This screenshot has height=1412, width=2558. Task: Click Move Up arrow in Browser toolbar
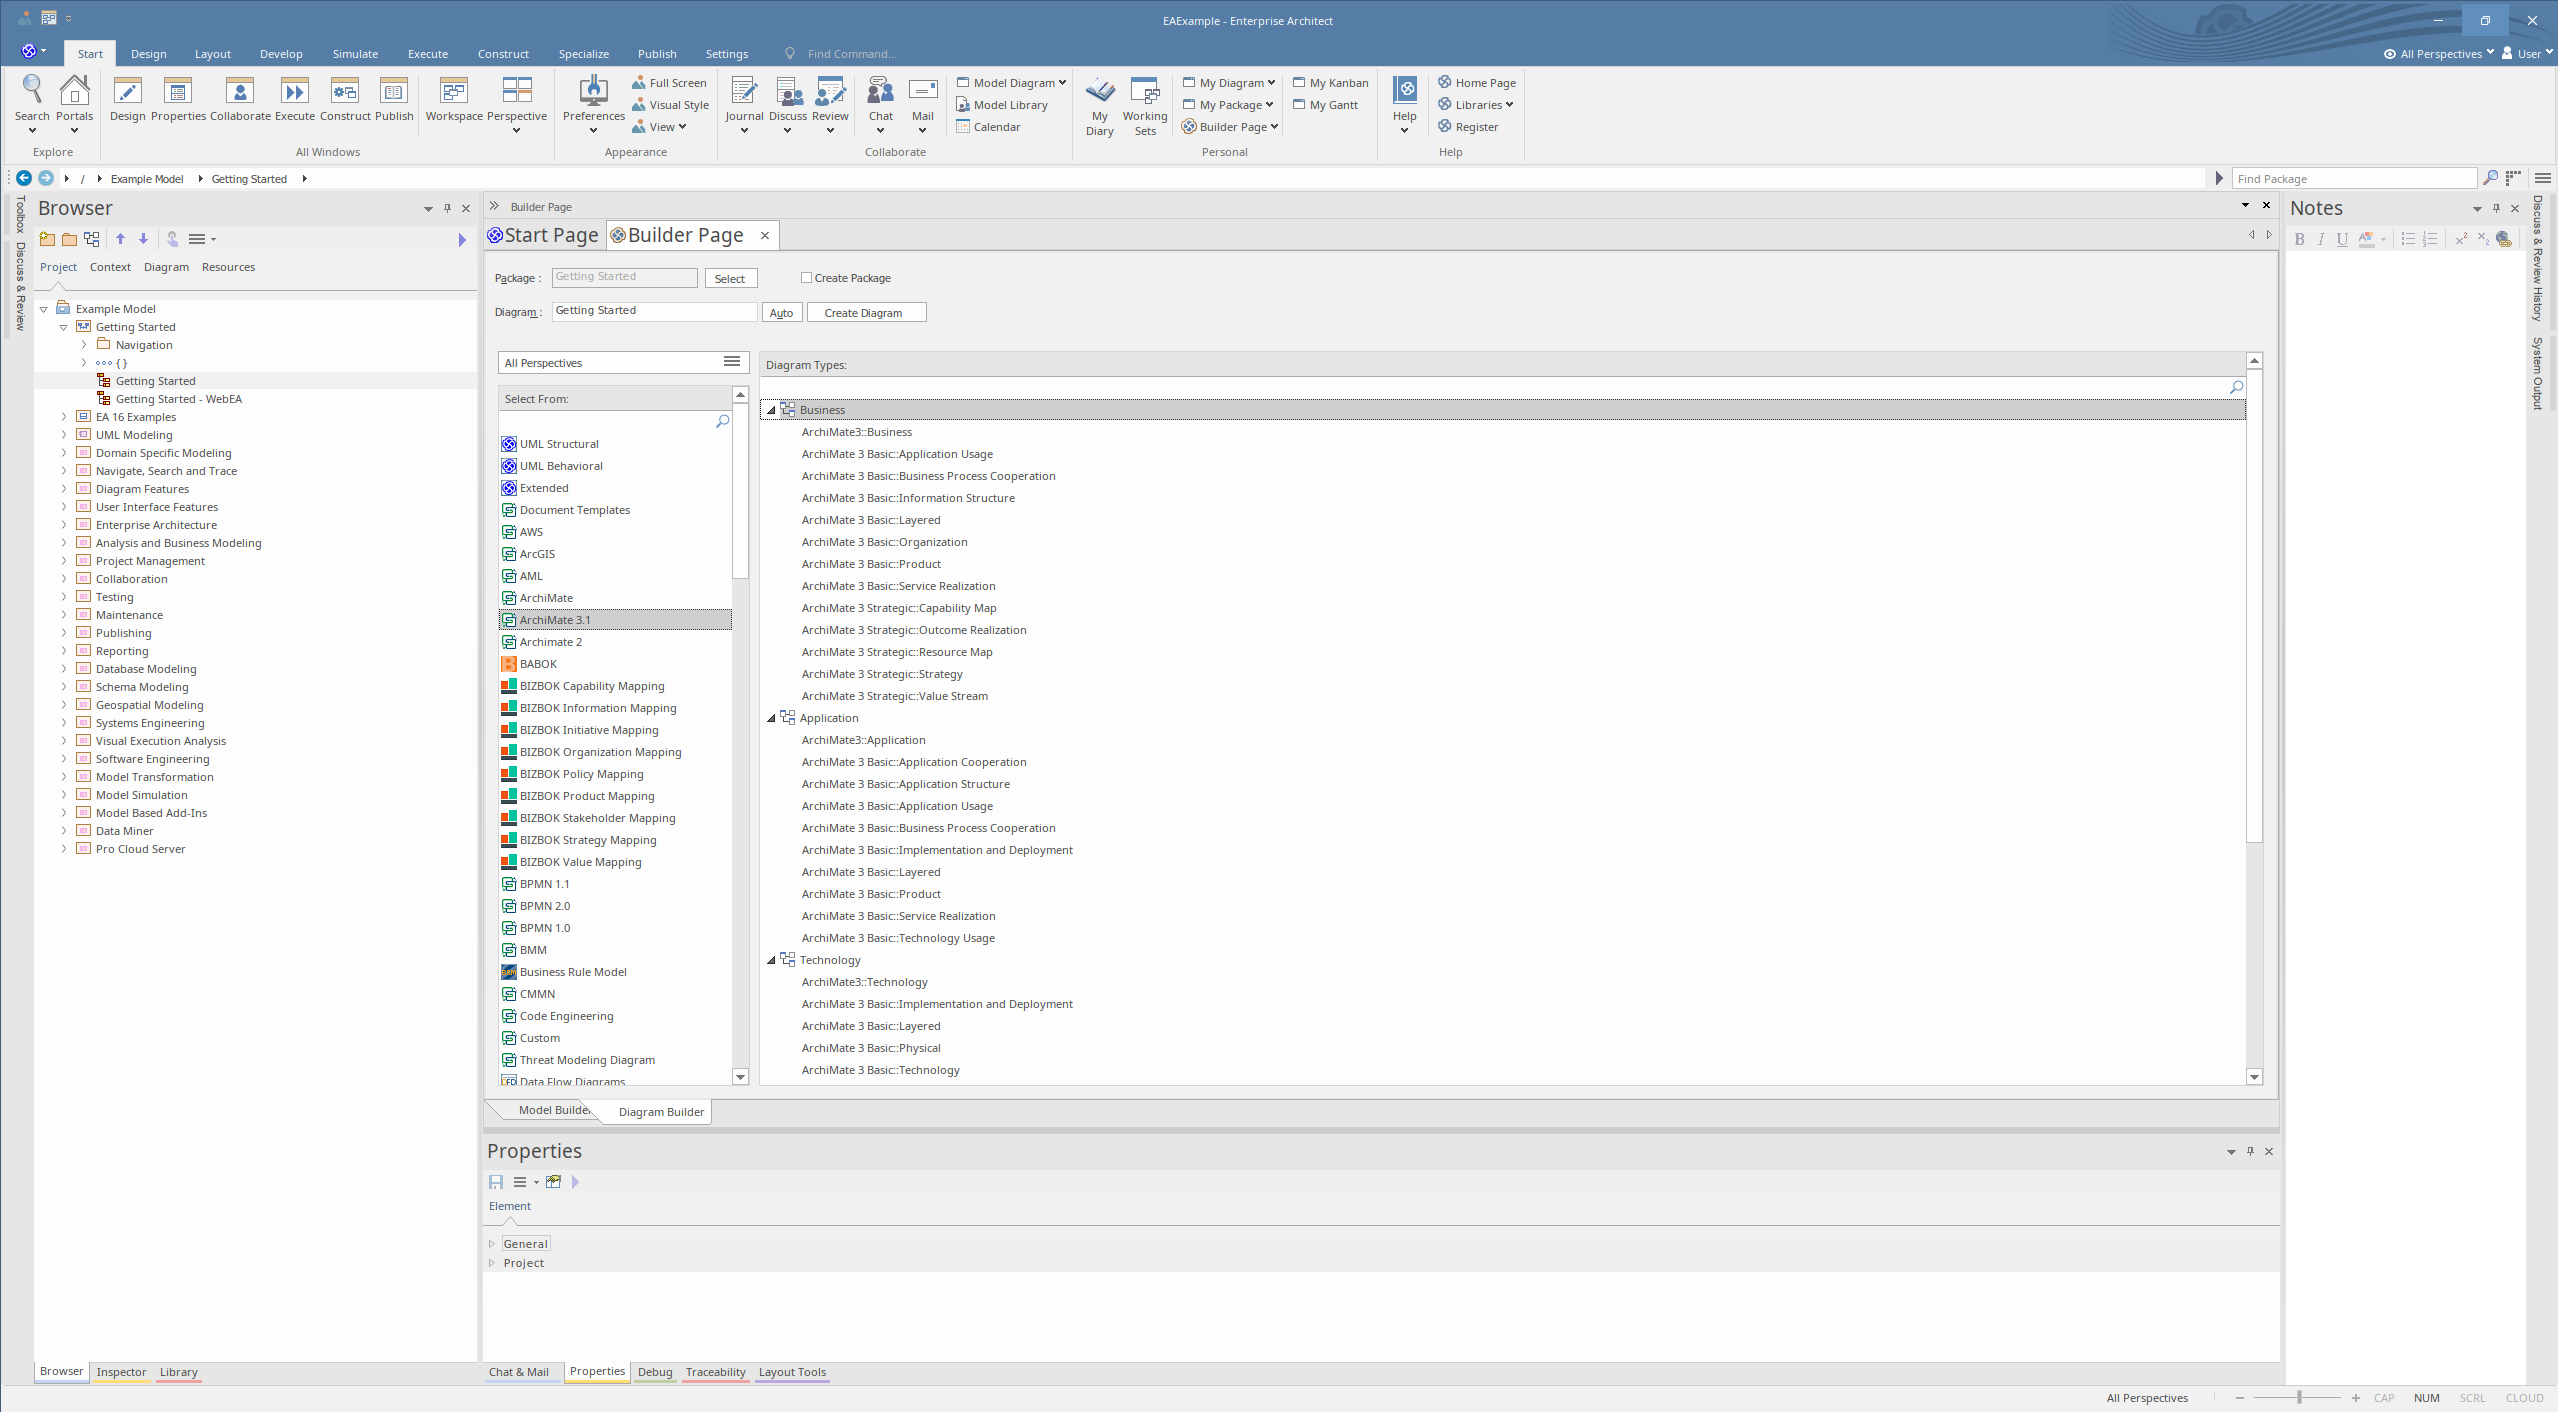pos(121,239)
